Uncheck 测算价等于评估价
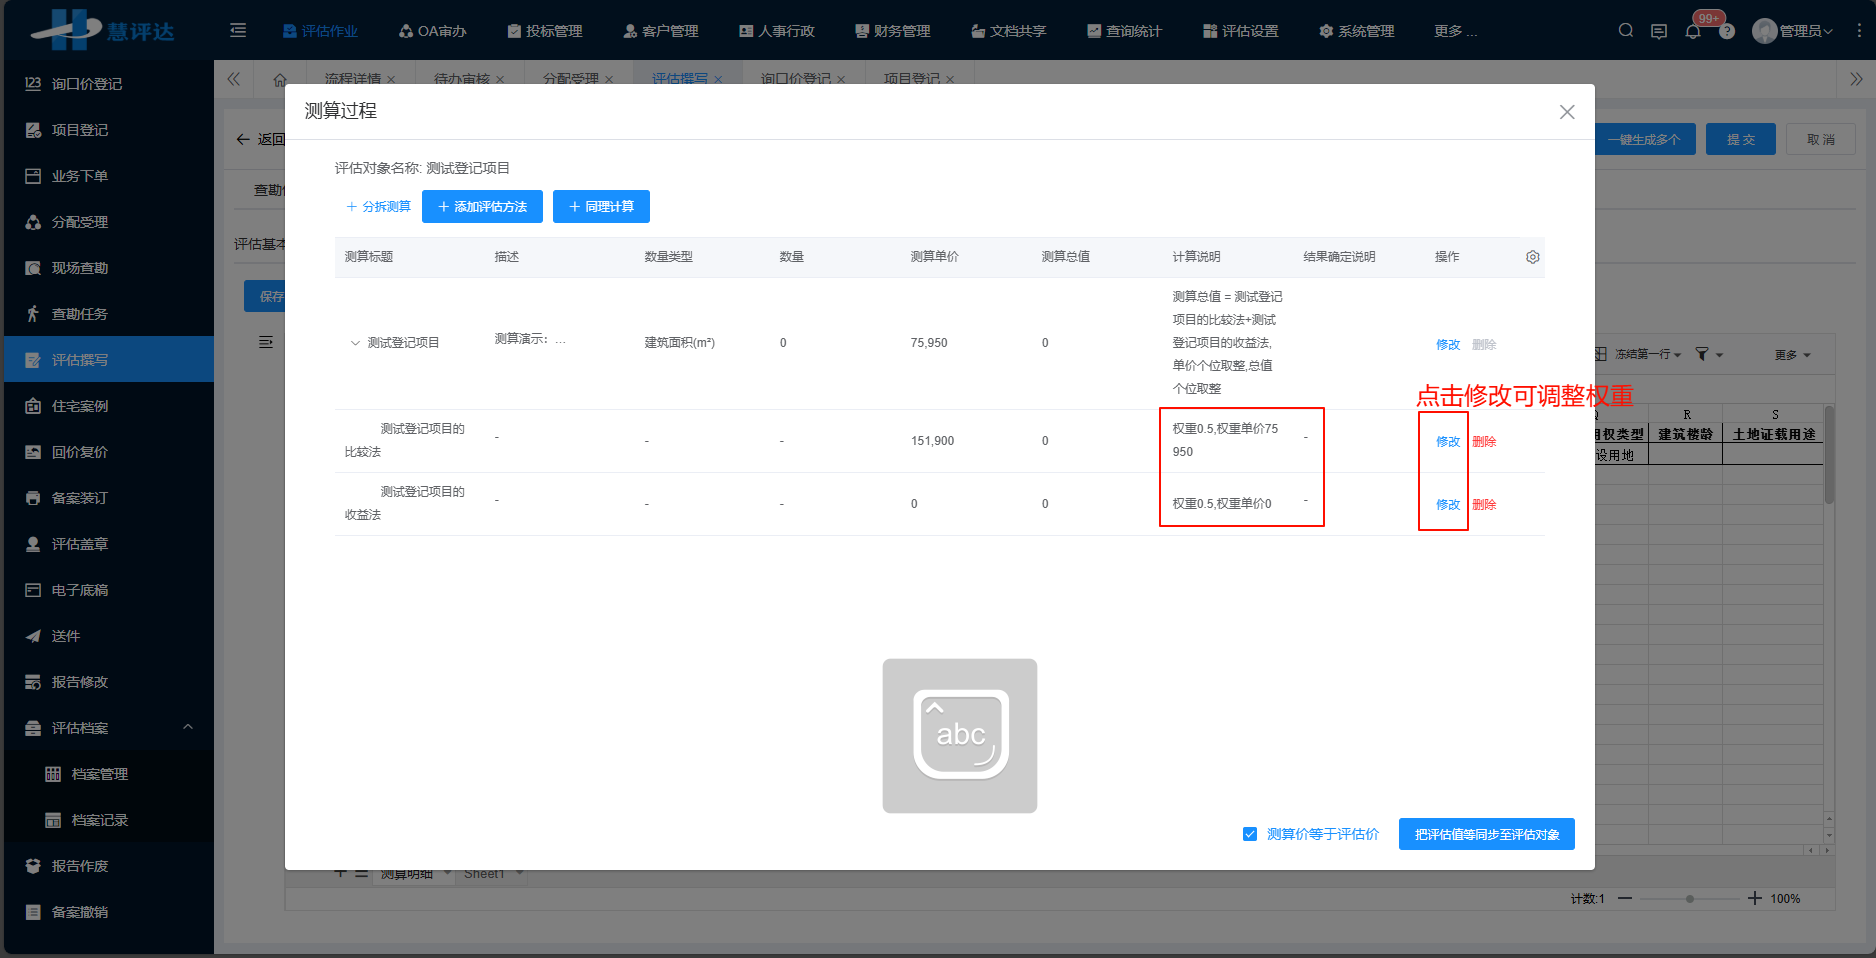 (x=1250, y=833)
